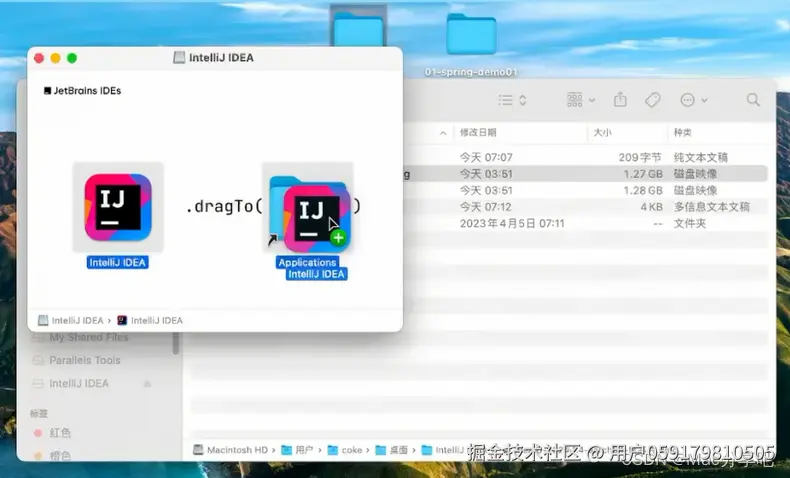This screenshot has width=790, height=478.
Task: Click the Tags icon in the Finder toolbar
Action: 652,100
